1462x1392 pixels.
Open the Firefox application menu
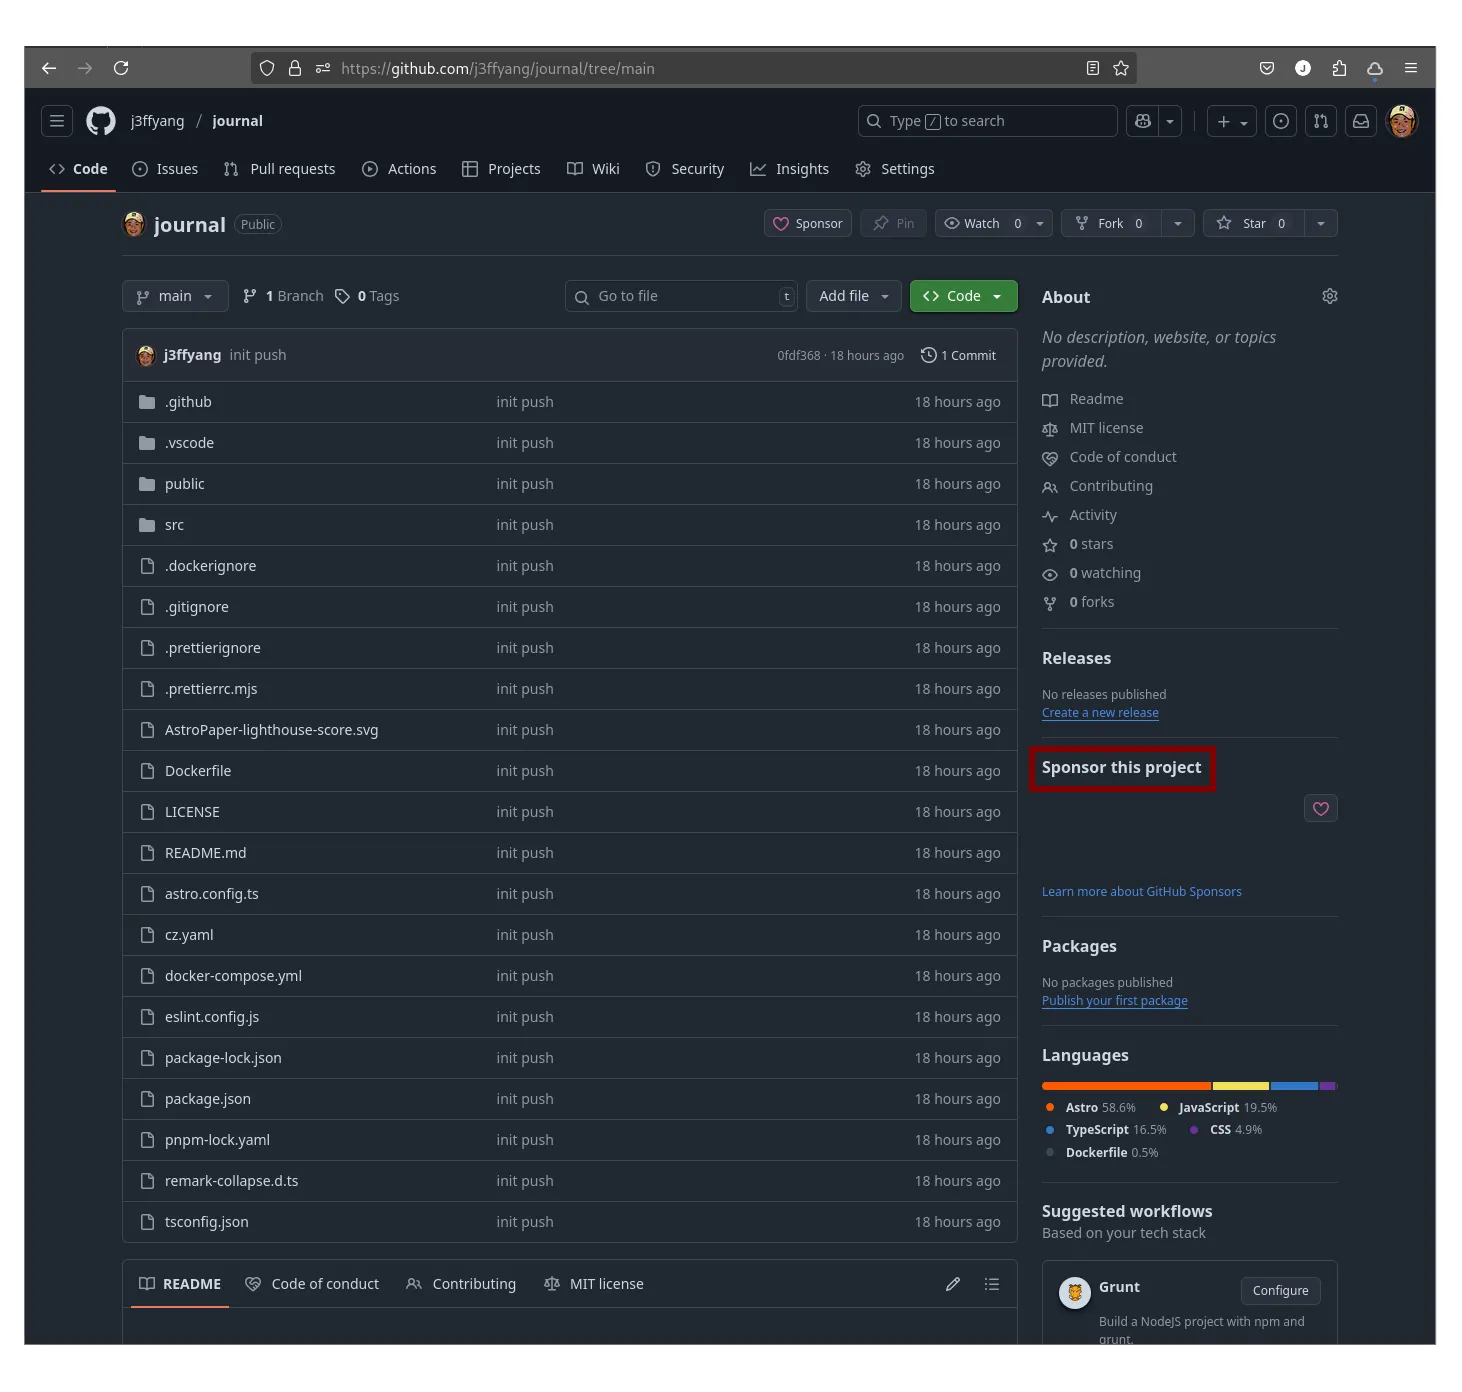1411,68
